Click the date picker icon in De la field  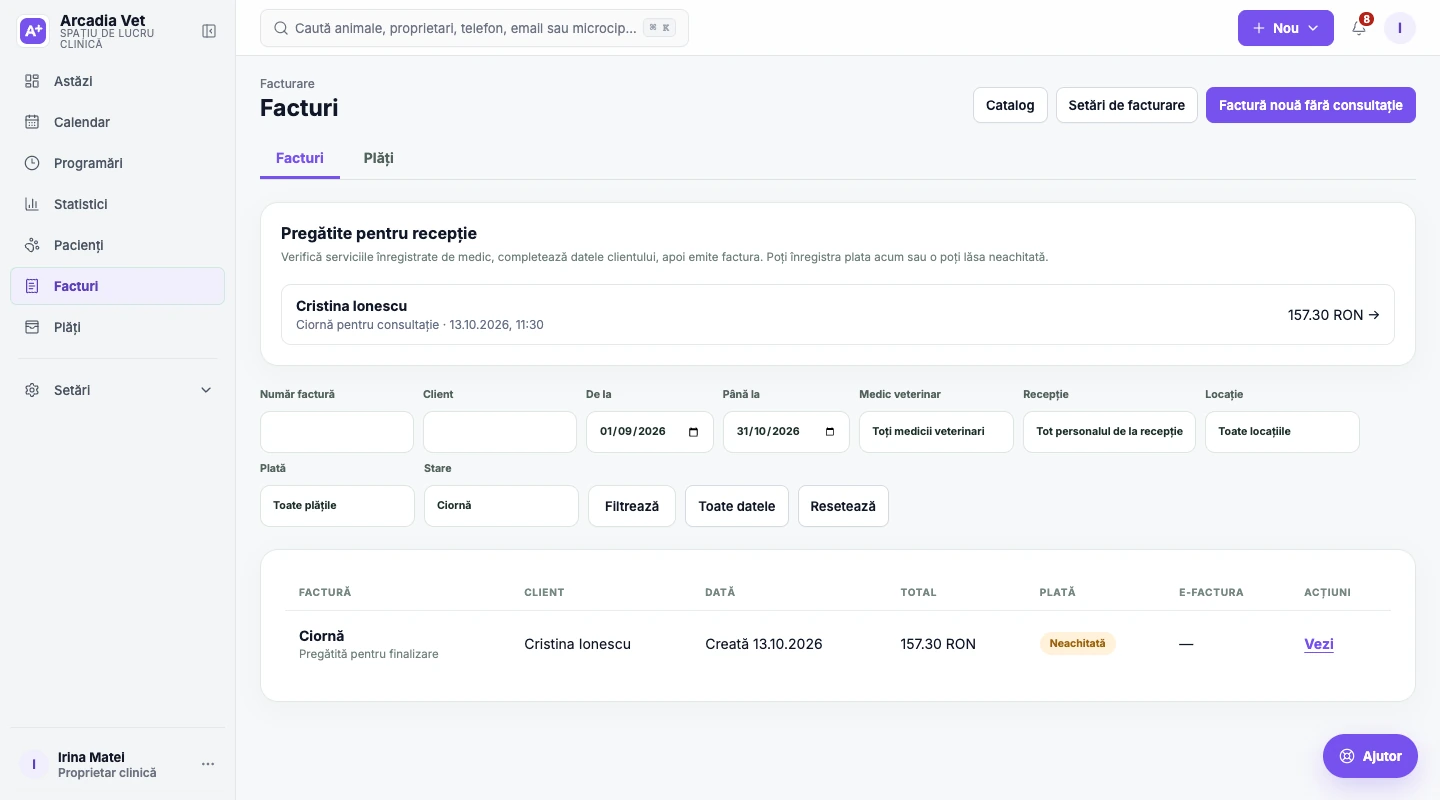pyautogui.click(x=694, y=432)
